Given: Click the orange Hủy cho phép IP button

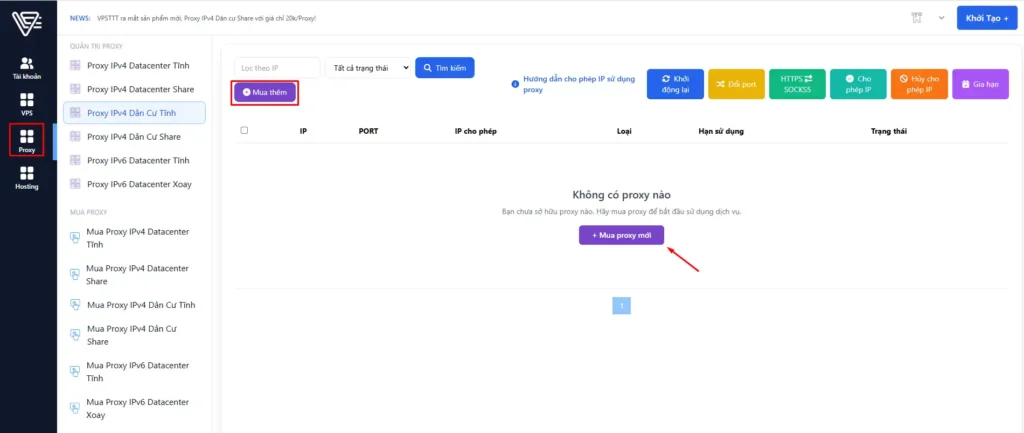Looking at the screenshot, I should tap(920, 84).
